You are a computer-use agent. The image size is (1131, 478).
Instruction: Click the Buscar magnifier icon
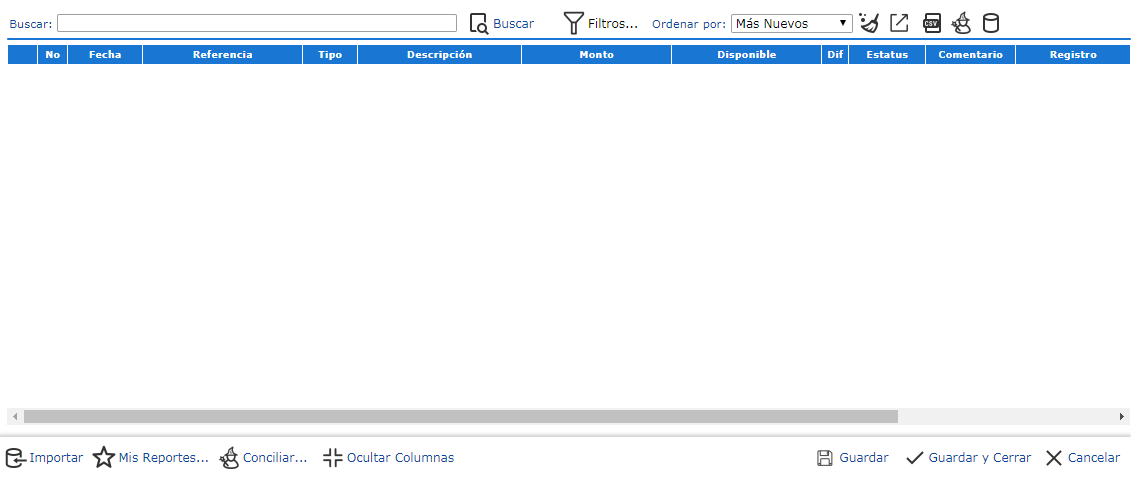point(479,24)
